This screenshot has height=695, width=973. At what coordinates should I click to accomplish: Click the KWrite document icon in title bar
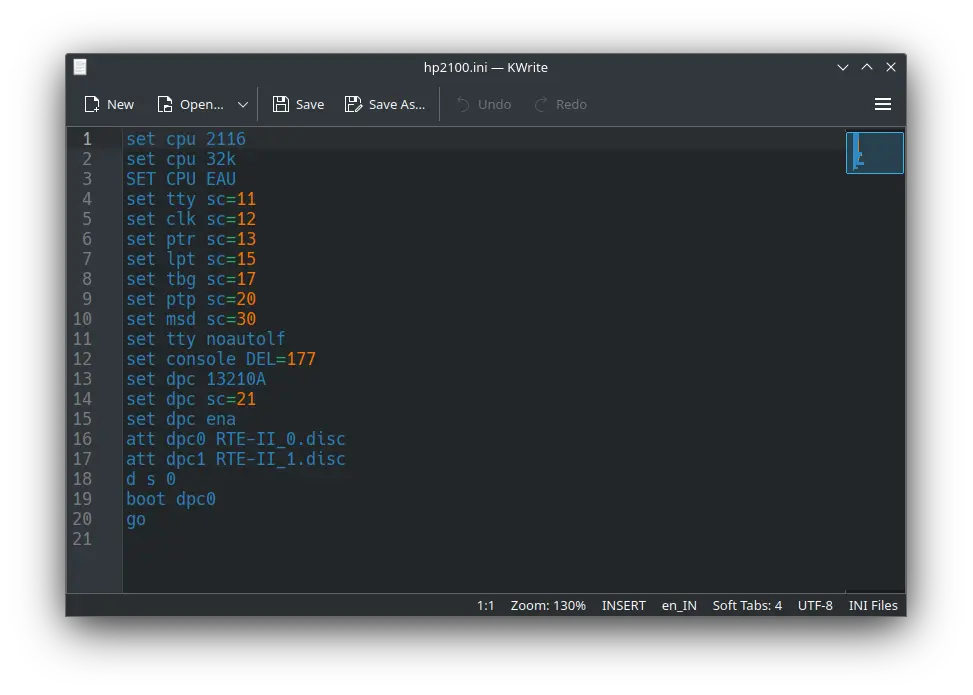tap(80, 67)
